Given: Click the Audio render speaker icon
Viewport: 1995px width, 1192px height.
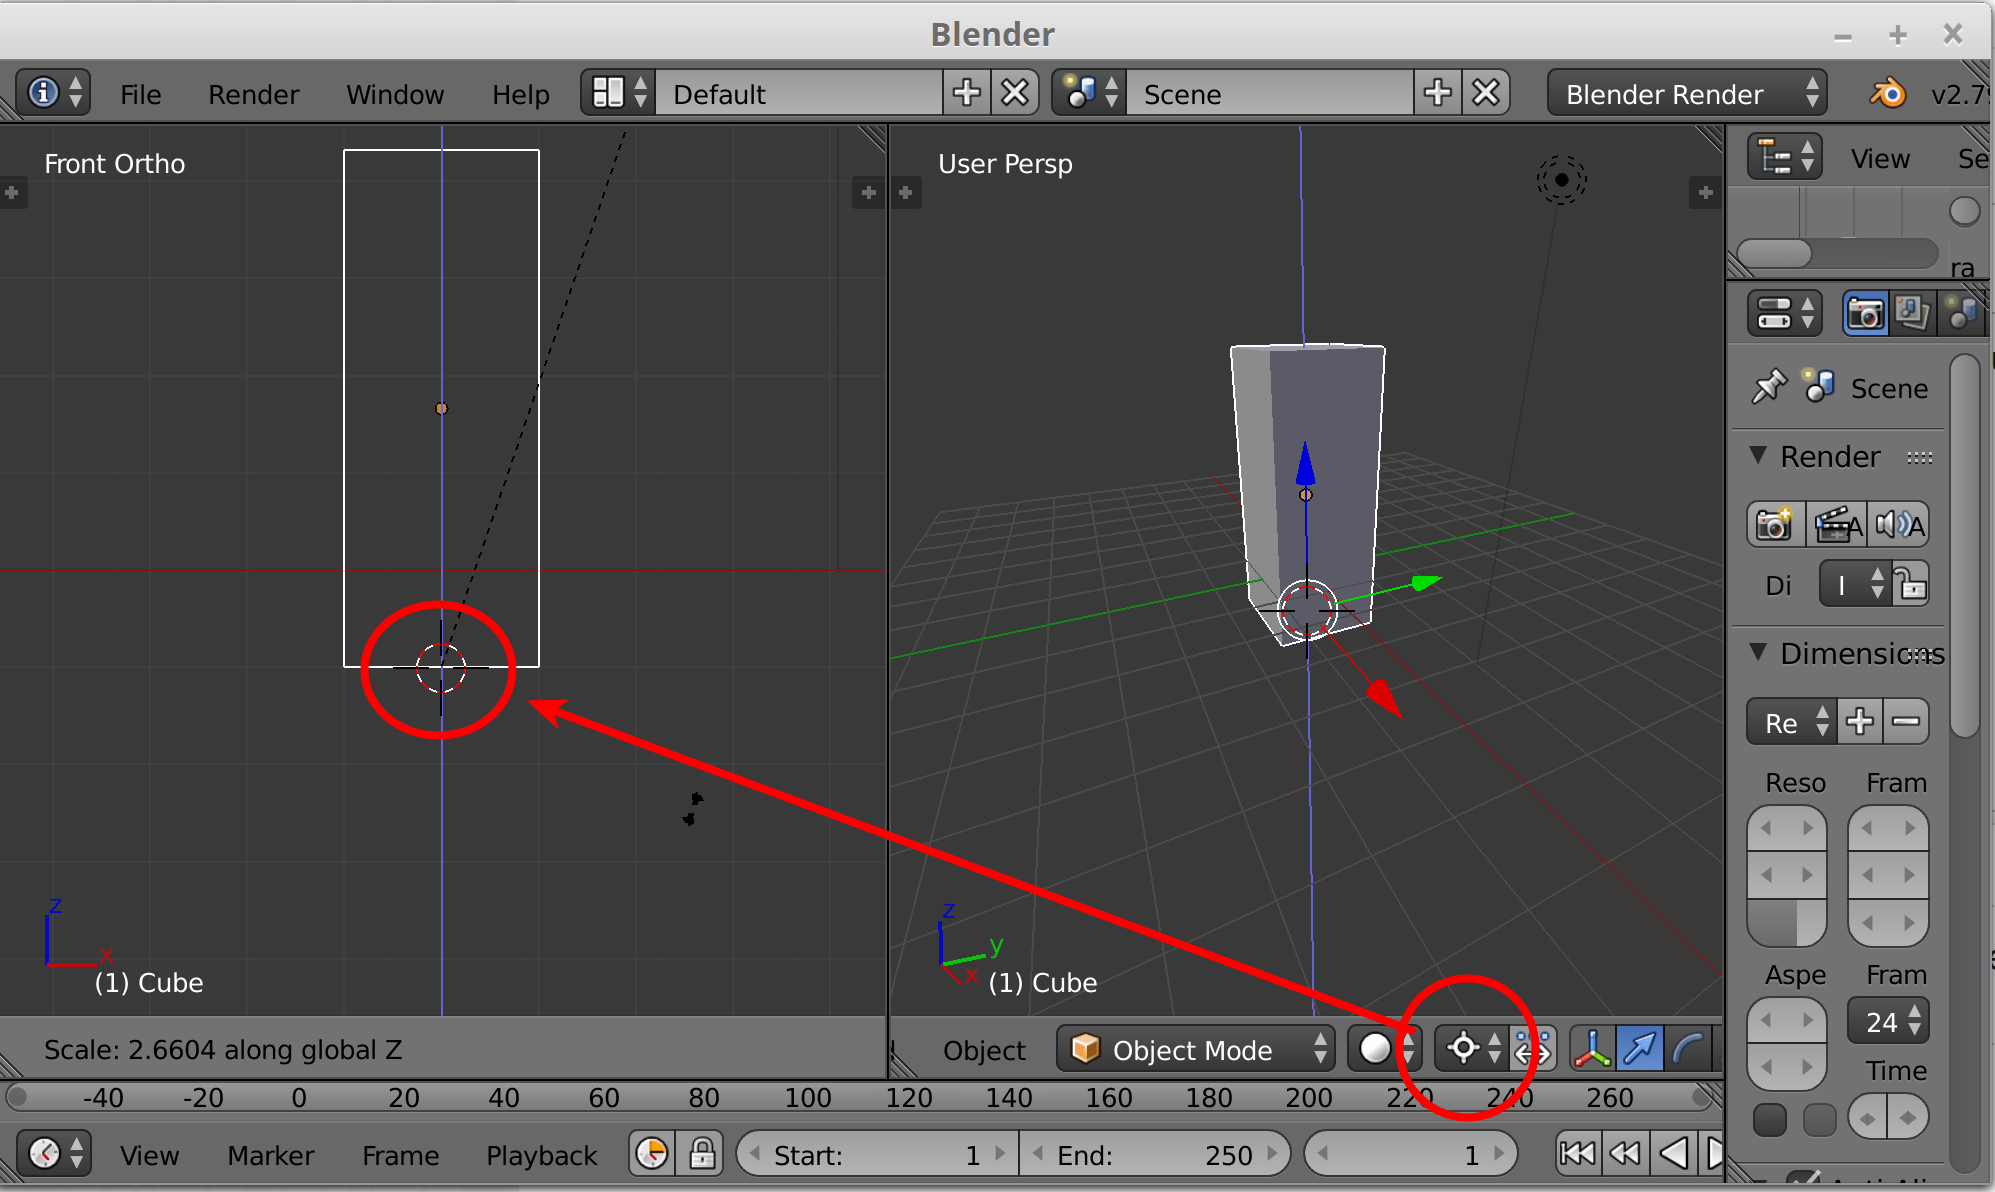Looking at the screenshot, I should [1899, 524].
